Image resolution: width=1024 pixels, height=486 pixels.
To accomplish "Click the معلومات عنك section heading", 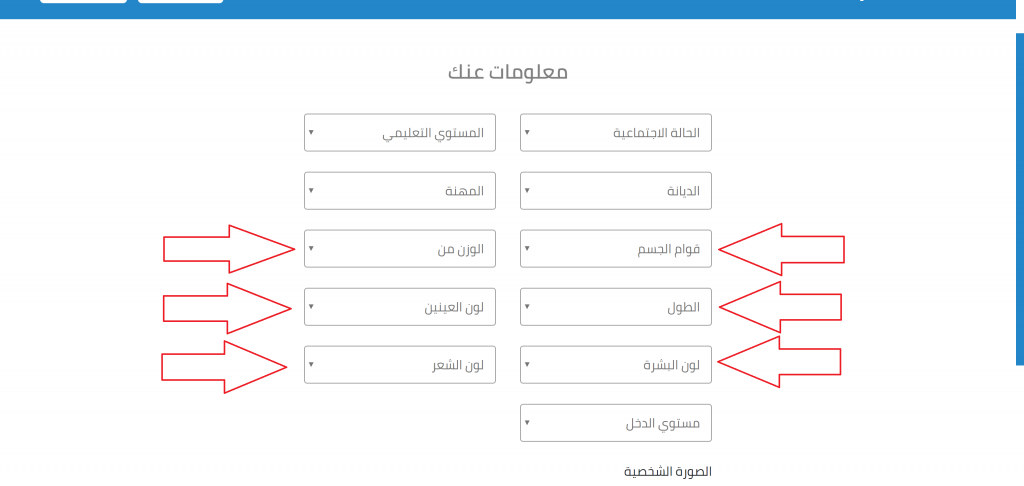I will tap(508, 72).
